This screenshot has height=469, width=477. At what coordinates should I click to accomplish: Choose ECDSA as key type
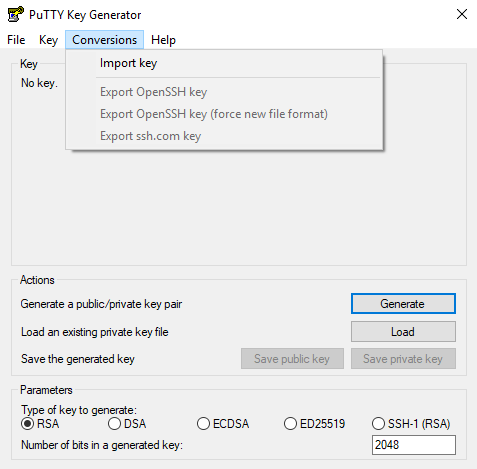(203, 424)
